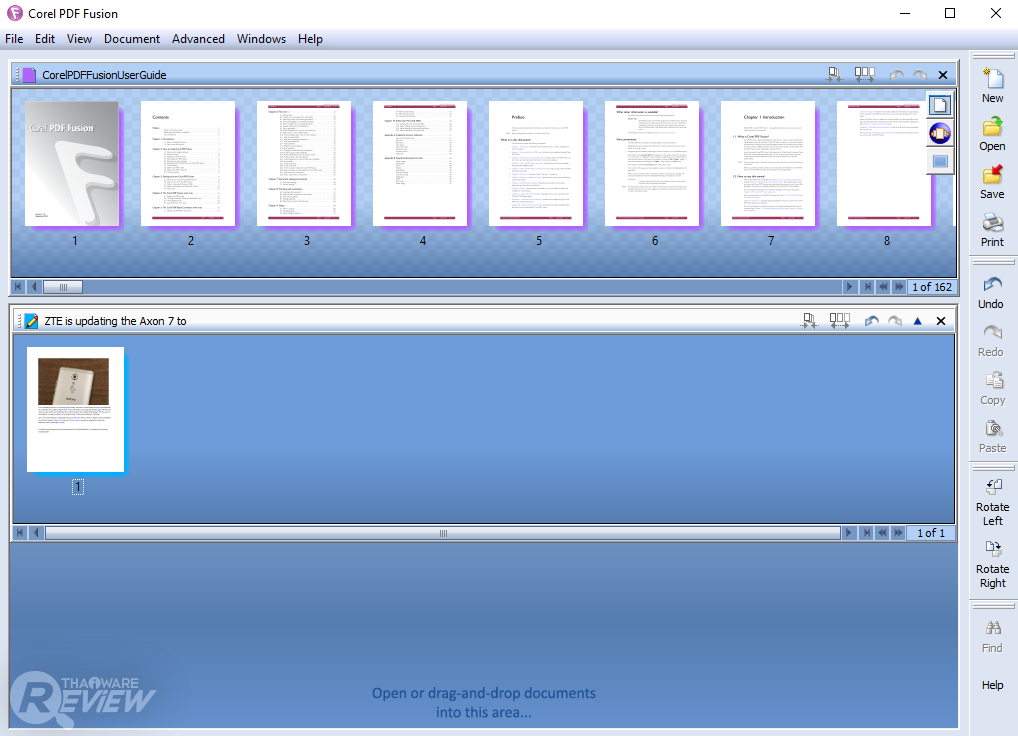Image resolution: width=1018 pixels, height=736 pixels.
Task: Open Help from the sidebar
Action: pos(992,685)
